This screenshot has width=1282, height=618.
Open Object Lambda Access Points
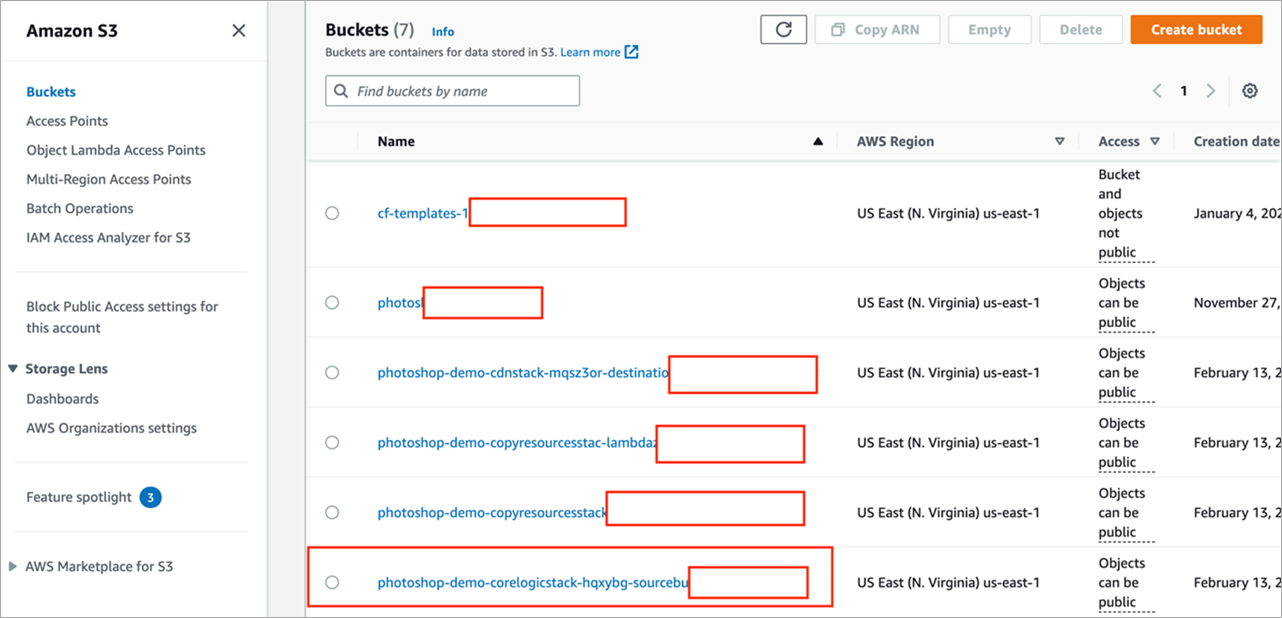pyautogui.click(x=116, y=150)
